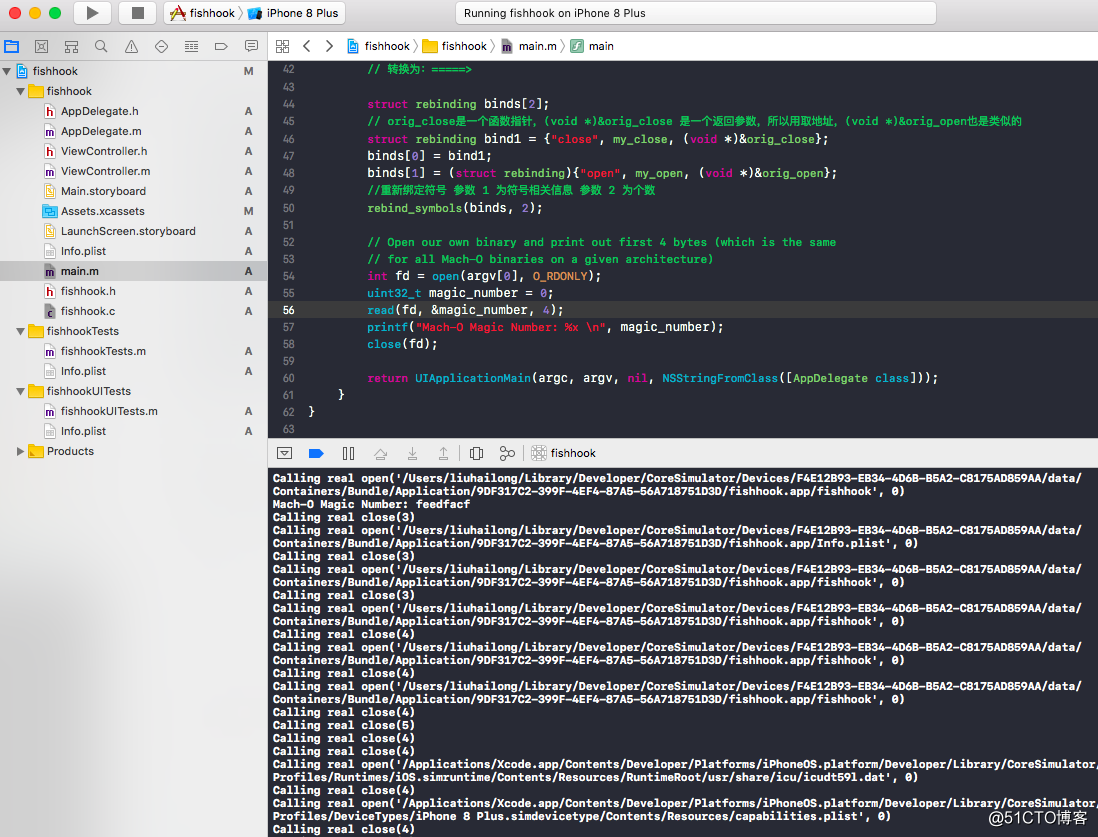The width and height of the screenshot is (1098, 837).
Task: Choose the iPhone 8 Plus destination
Action: click(293, 13)
